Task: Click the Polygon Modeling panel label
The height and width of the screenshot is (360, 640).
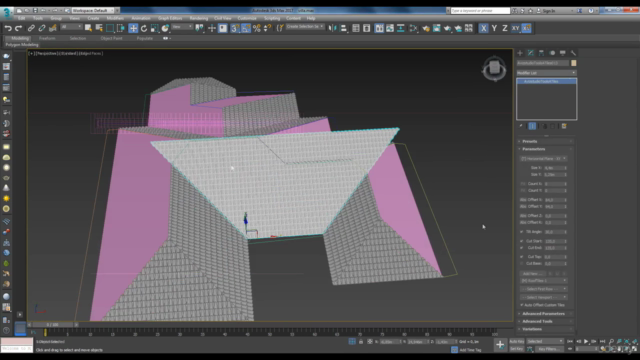Action: tap(22, 44)
